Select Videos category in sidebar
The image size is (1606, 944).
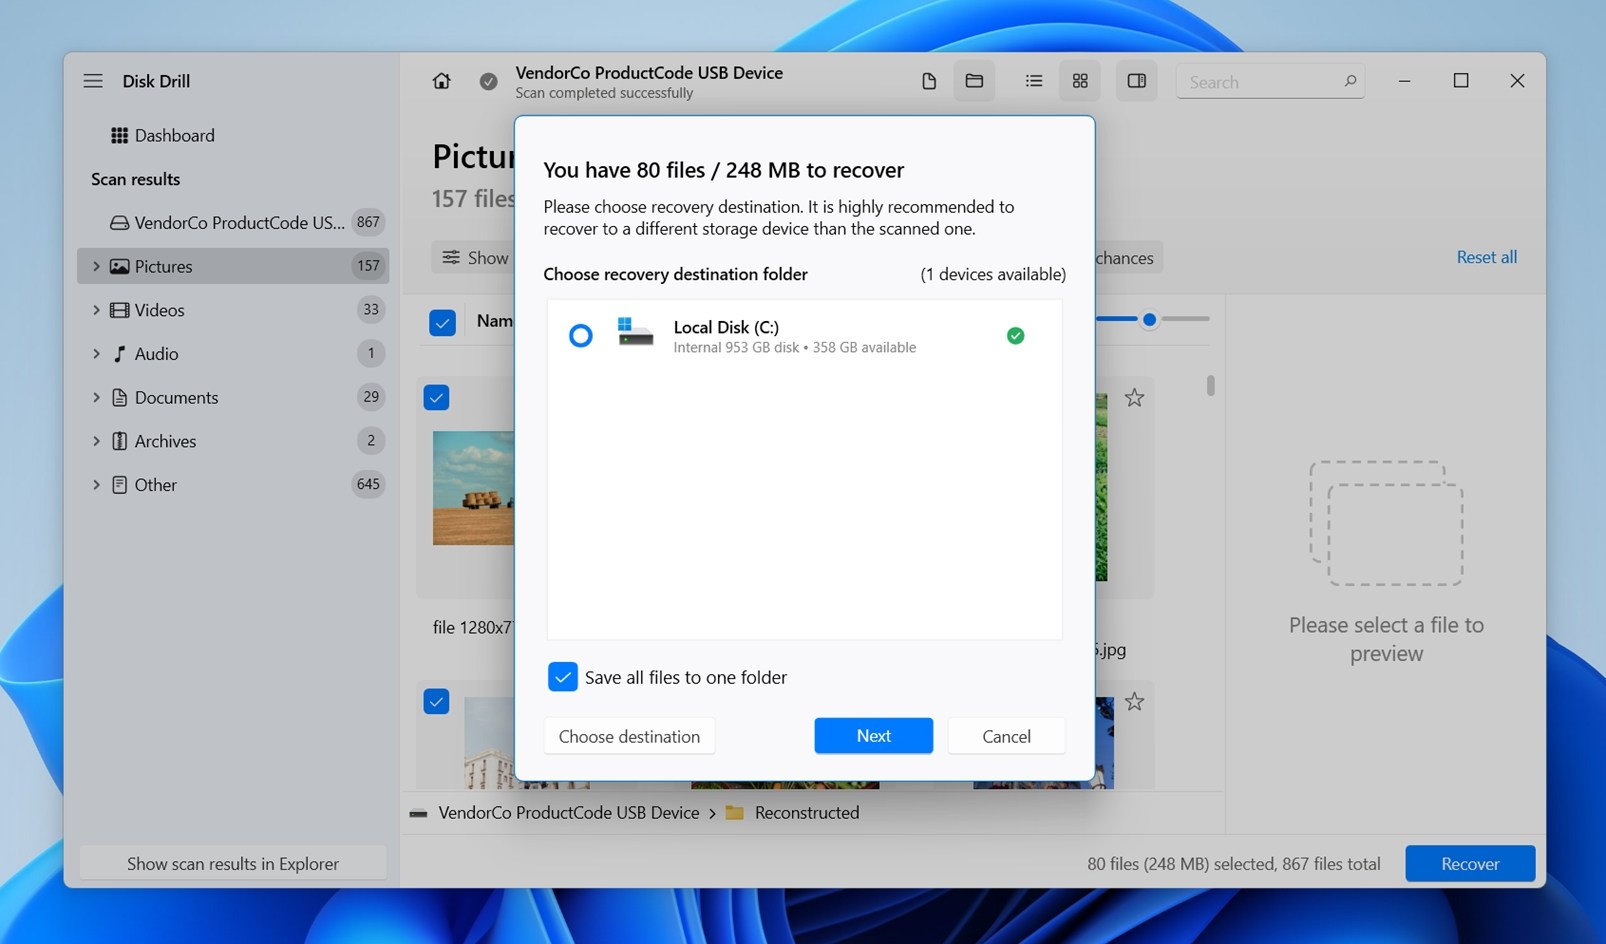(x=232, y=310)
